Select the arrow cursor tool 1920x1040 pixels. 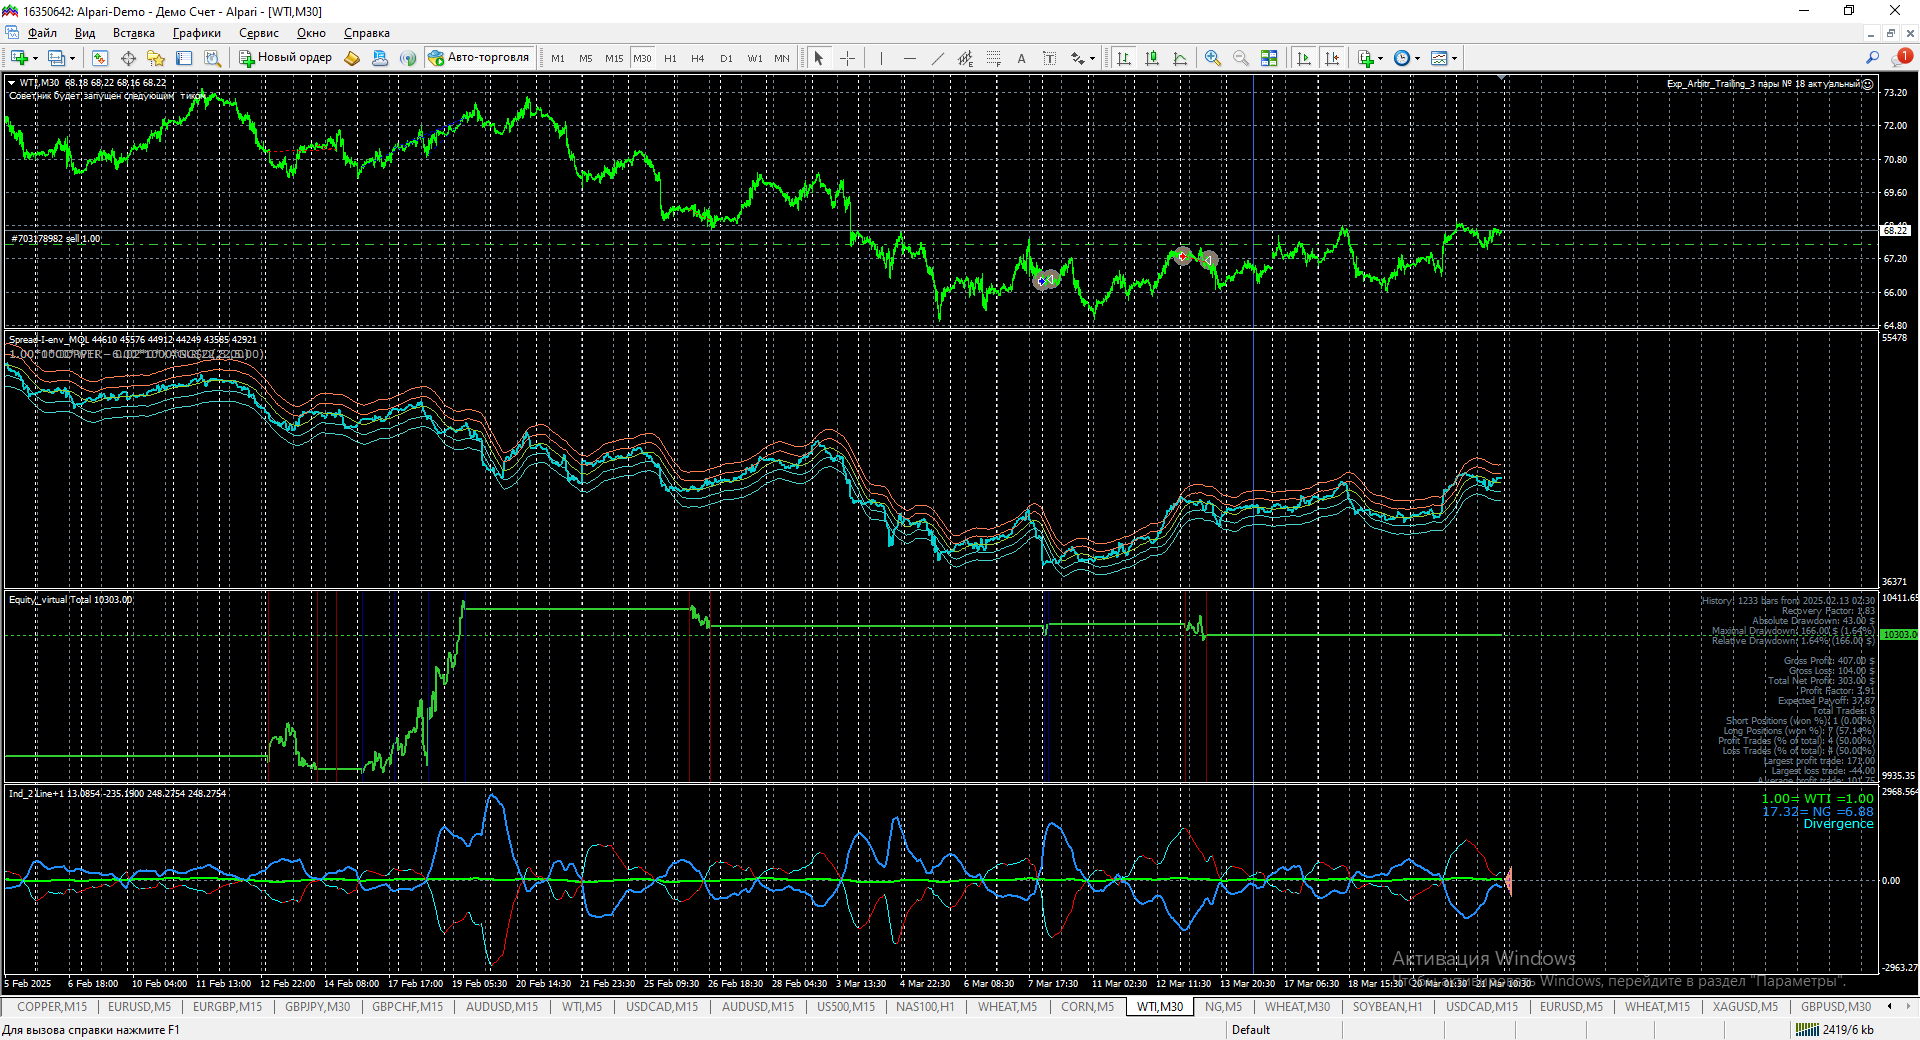[819, 58]
